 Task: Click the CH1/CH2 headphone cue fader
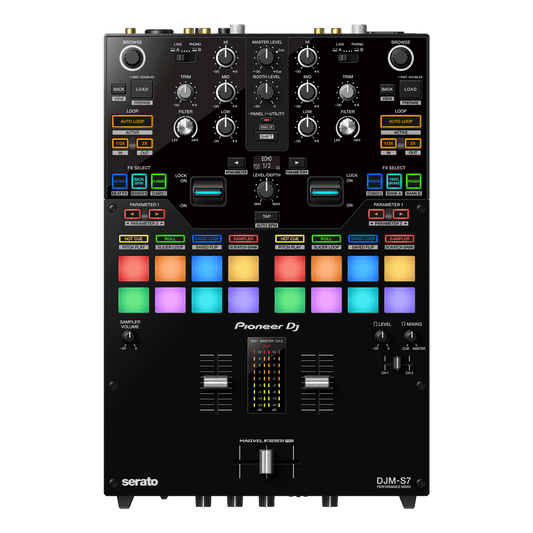pos(397,363)
